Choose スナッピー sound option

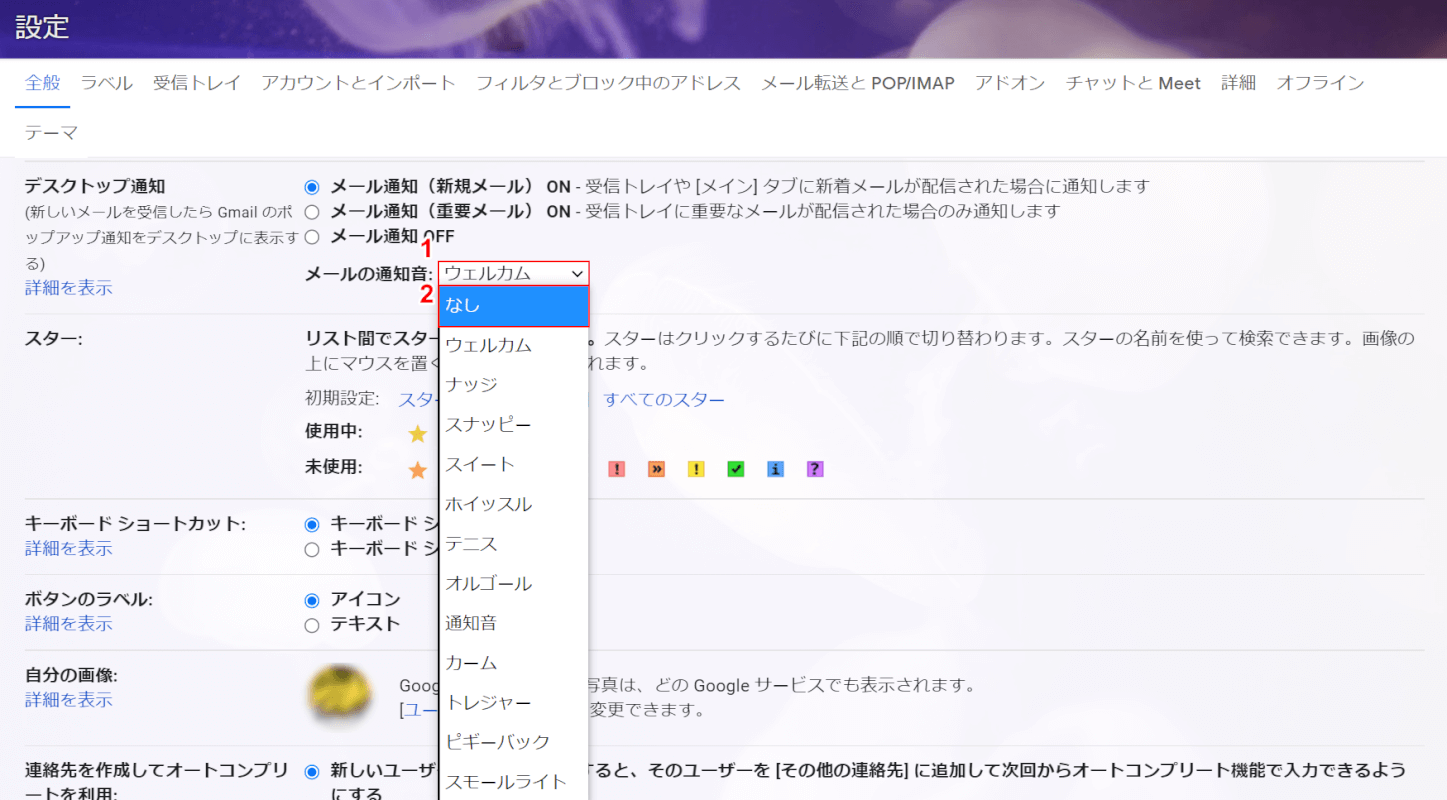point(514,425)
